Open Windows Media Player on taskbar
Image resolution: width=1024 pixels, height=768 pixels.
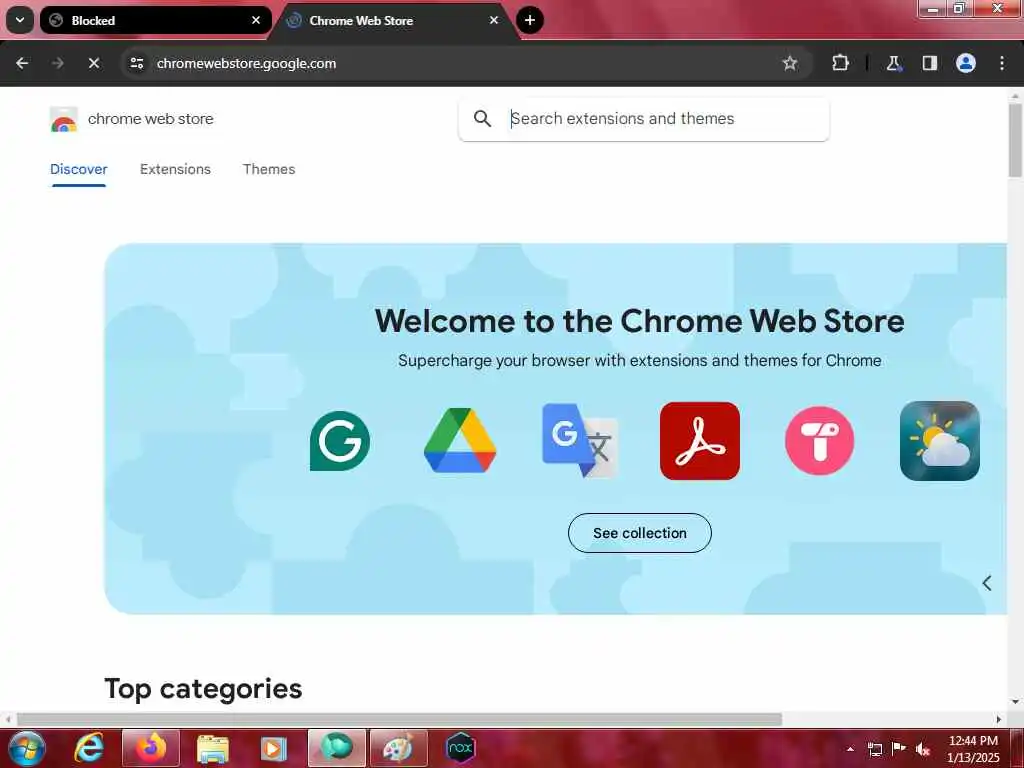click(x=274, y=748)
